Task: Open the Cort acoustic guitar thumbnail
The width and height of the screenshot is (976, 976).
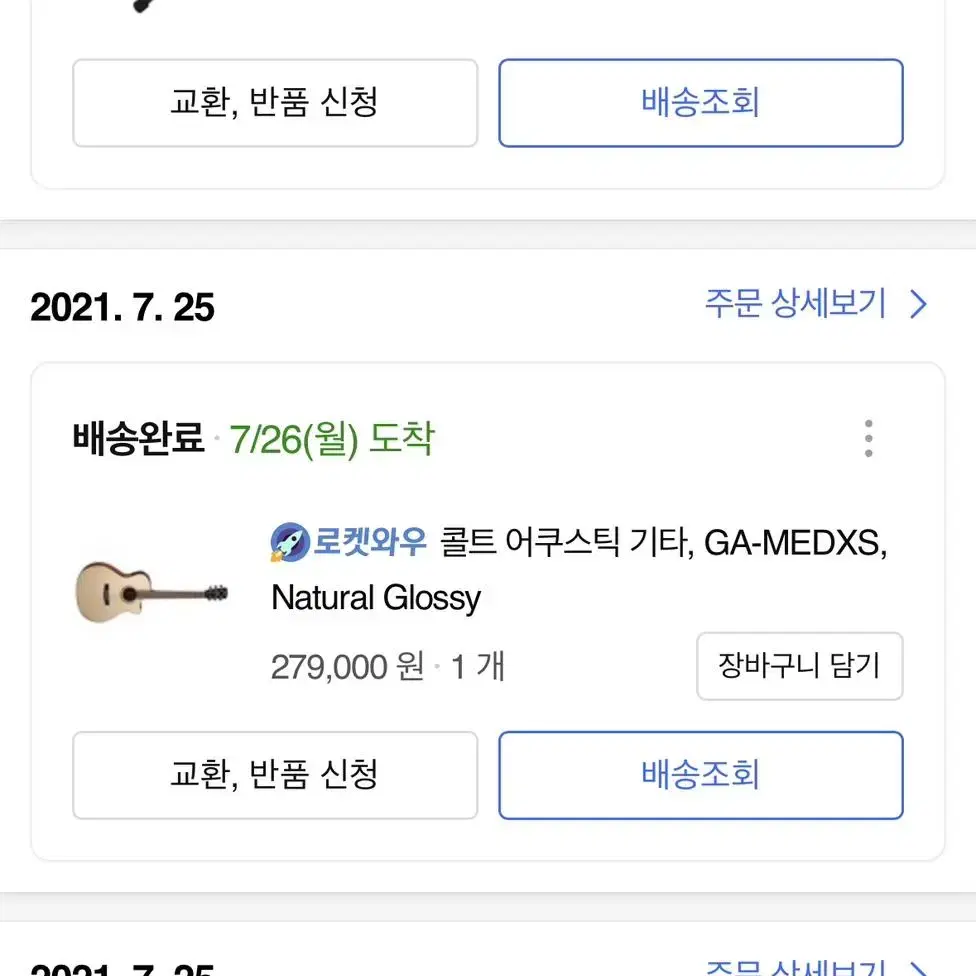Action: 151,592
